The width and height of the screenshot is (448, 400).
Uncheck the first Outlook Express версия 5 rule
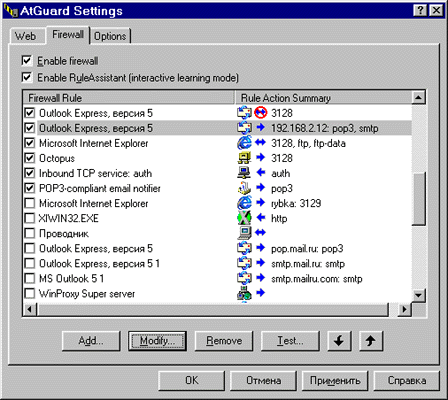click(30, 113)
